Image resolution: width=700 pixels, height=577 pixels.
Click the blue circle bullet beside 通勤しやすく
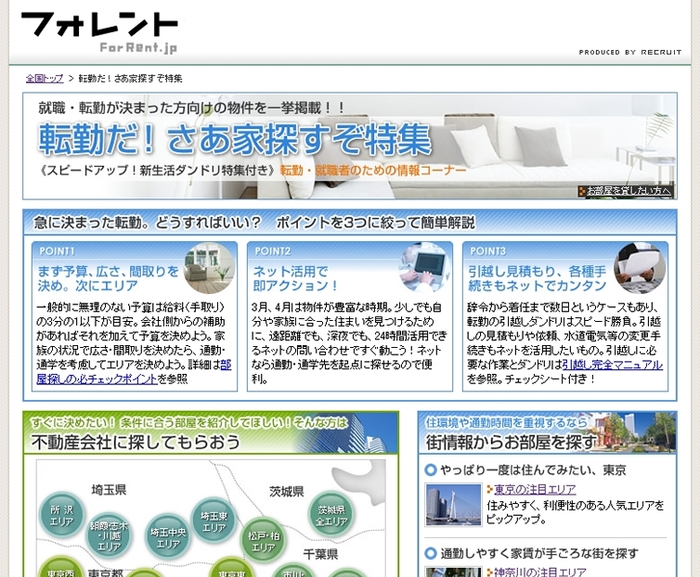(430, 554)
